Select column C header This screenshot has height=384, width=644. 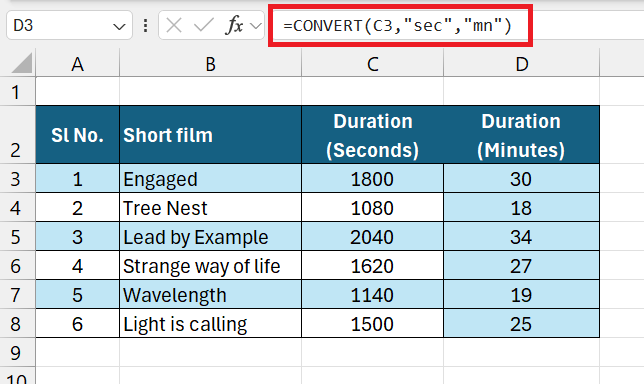click(373, 64)
